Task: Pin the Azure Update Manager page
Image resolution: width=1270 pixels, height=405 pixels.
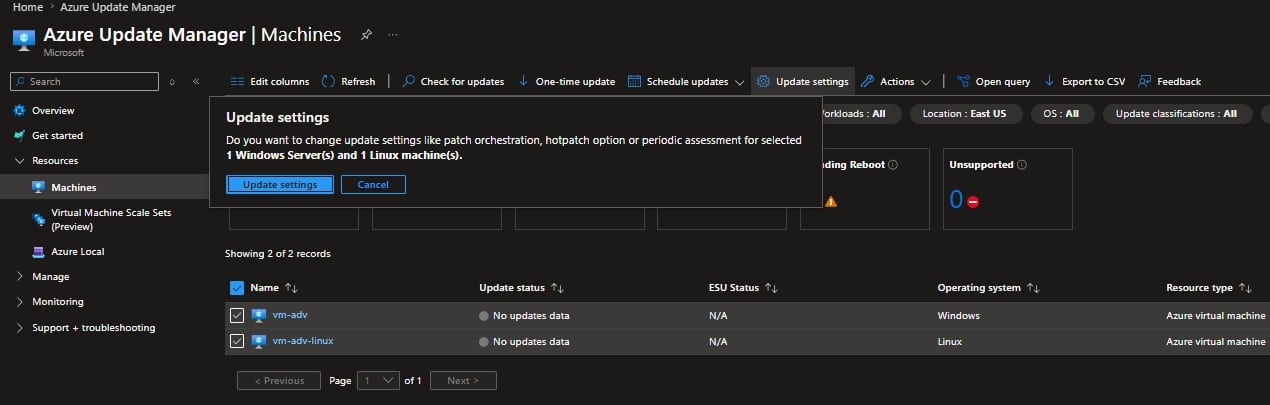Action: point(366,35)
